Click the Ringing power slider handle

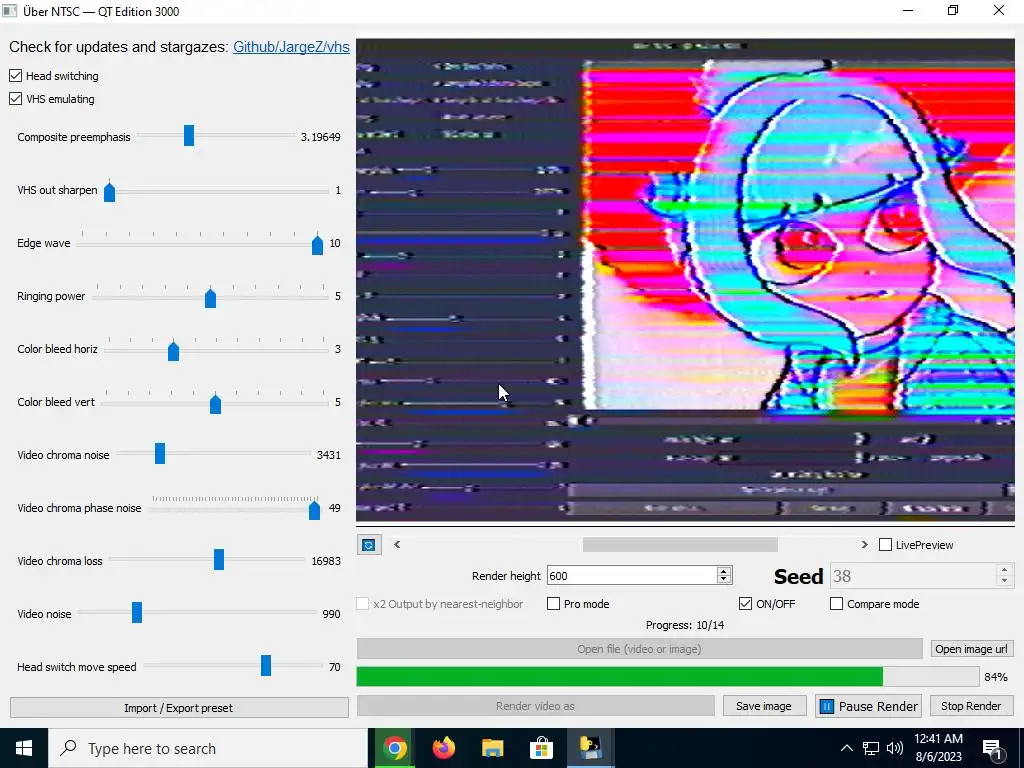pos(210,296)
